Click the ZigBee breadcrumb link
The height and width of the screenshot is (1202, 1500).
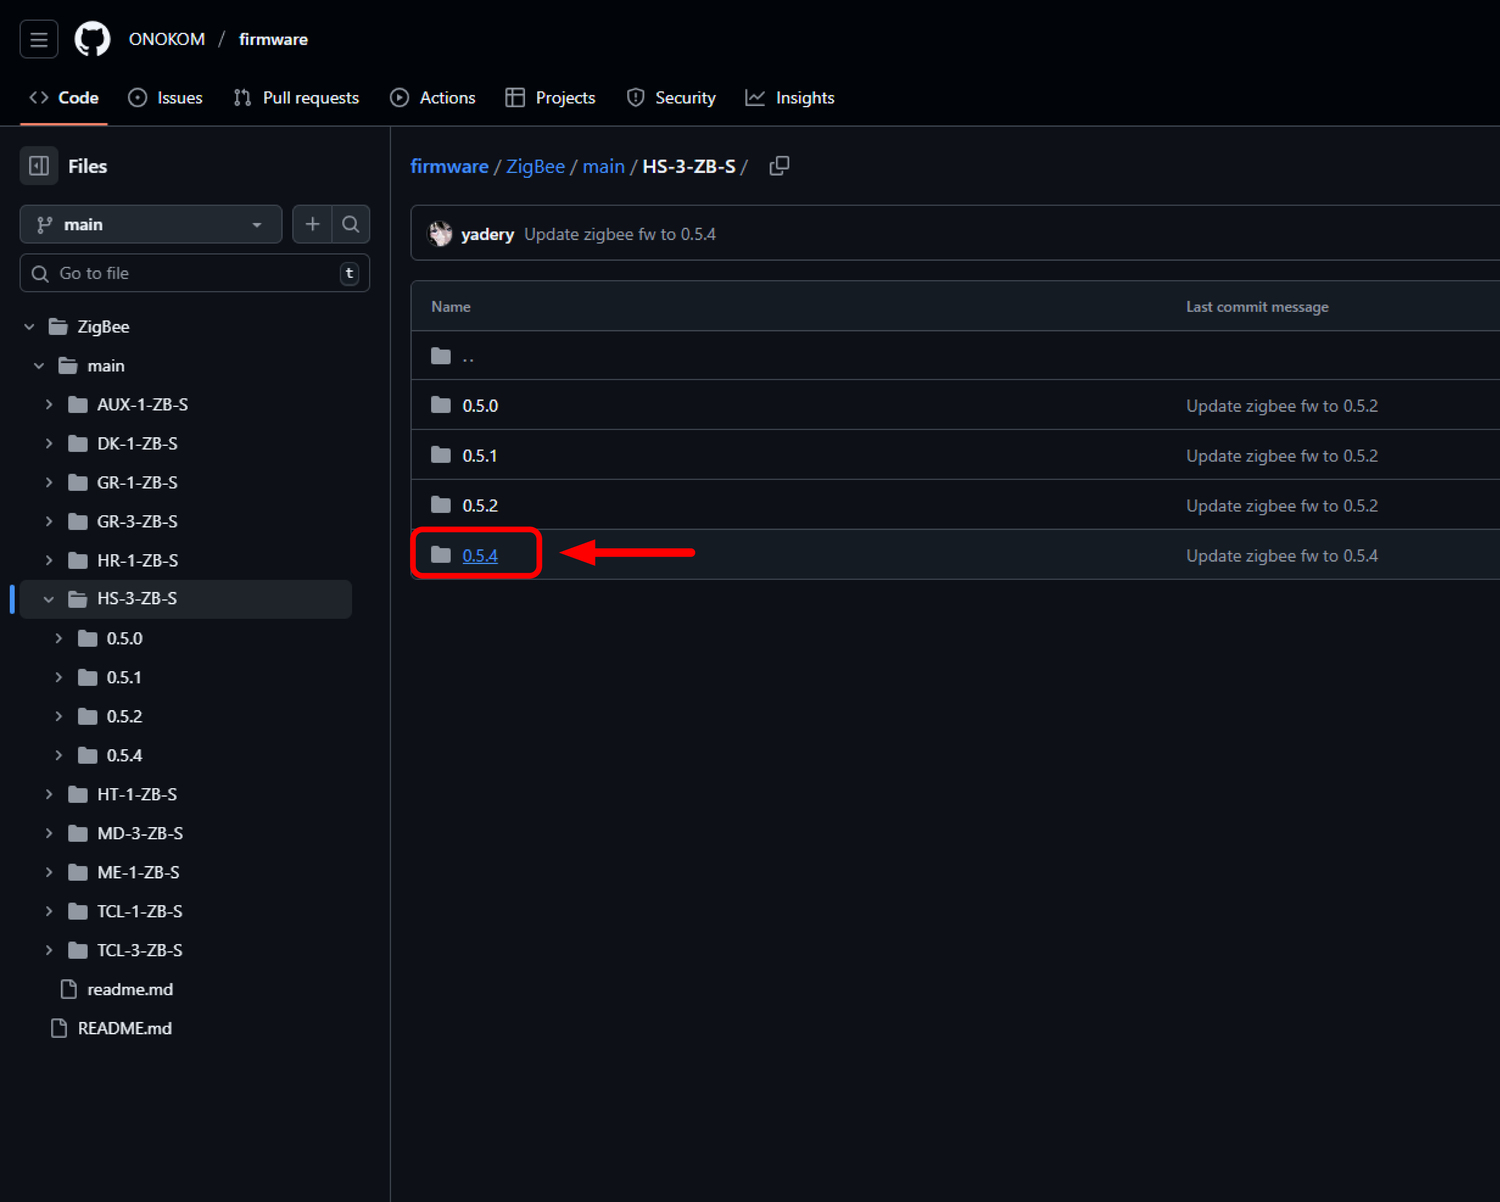tap(535, 166)
